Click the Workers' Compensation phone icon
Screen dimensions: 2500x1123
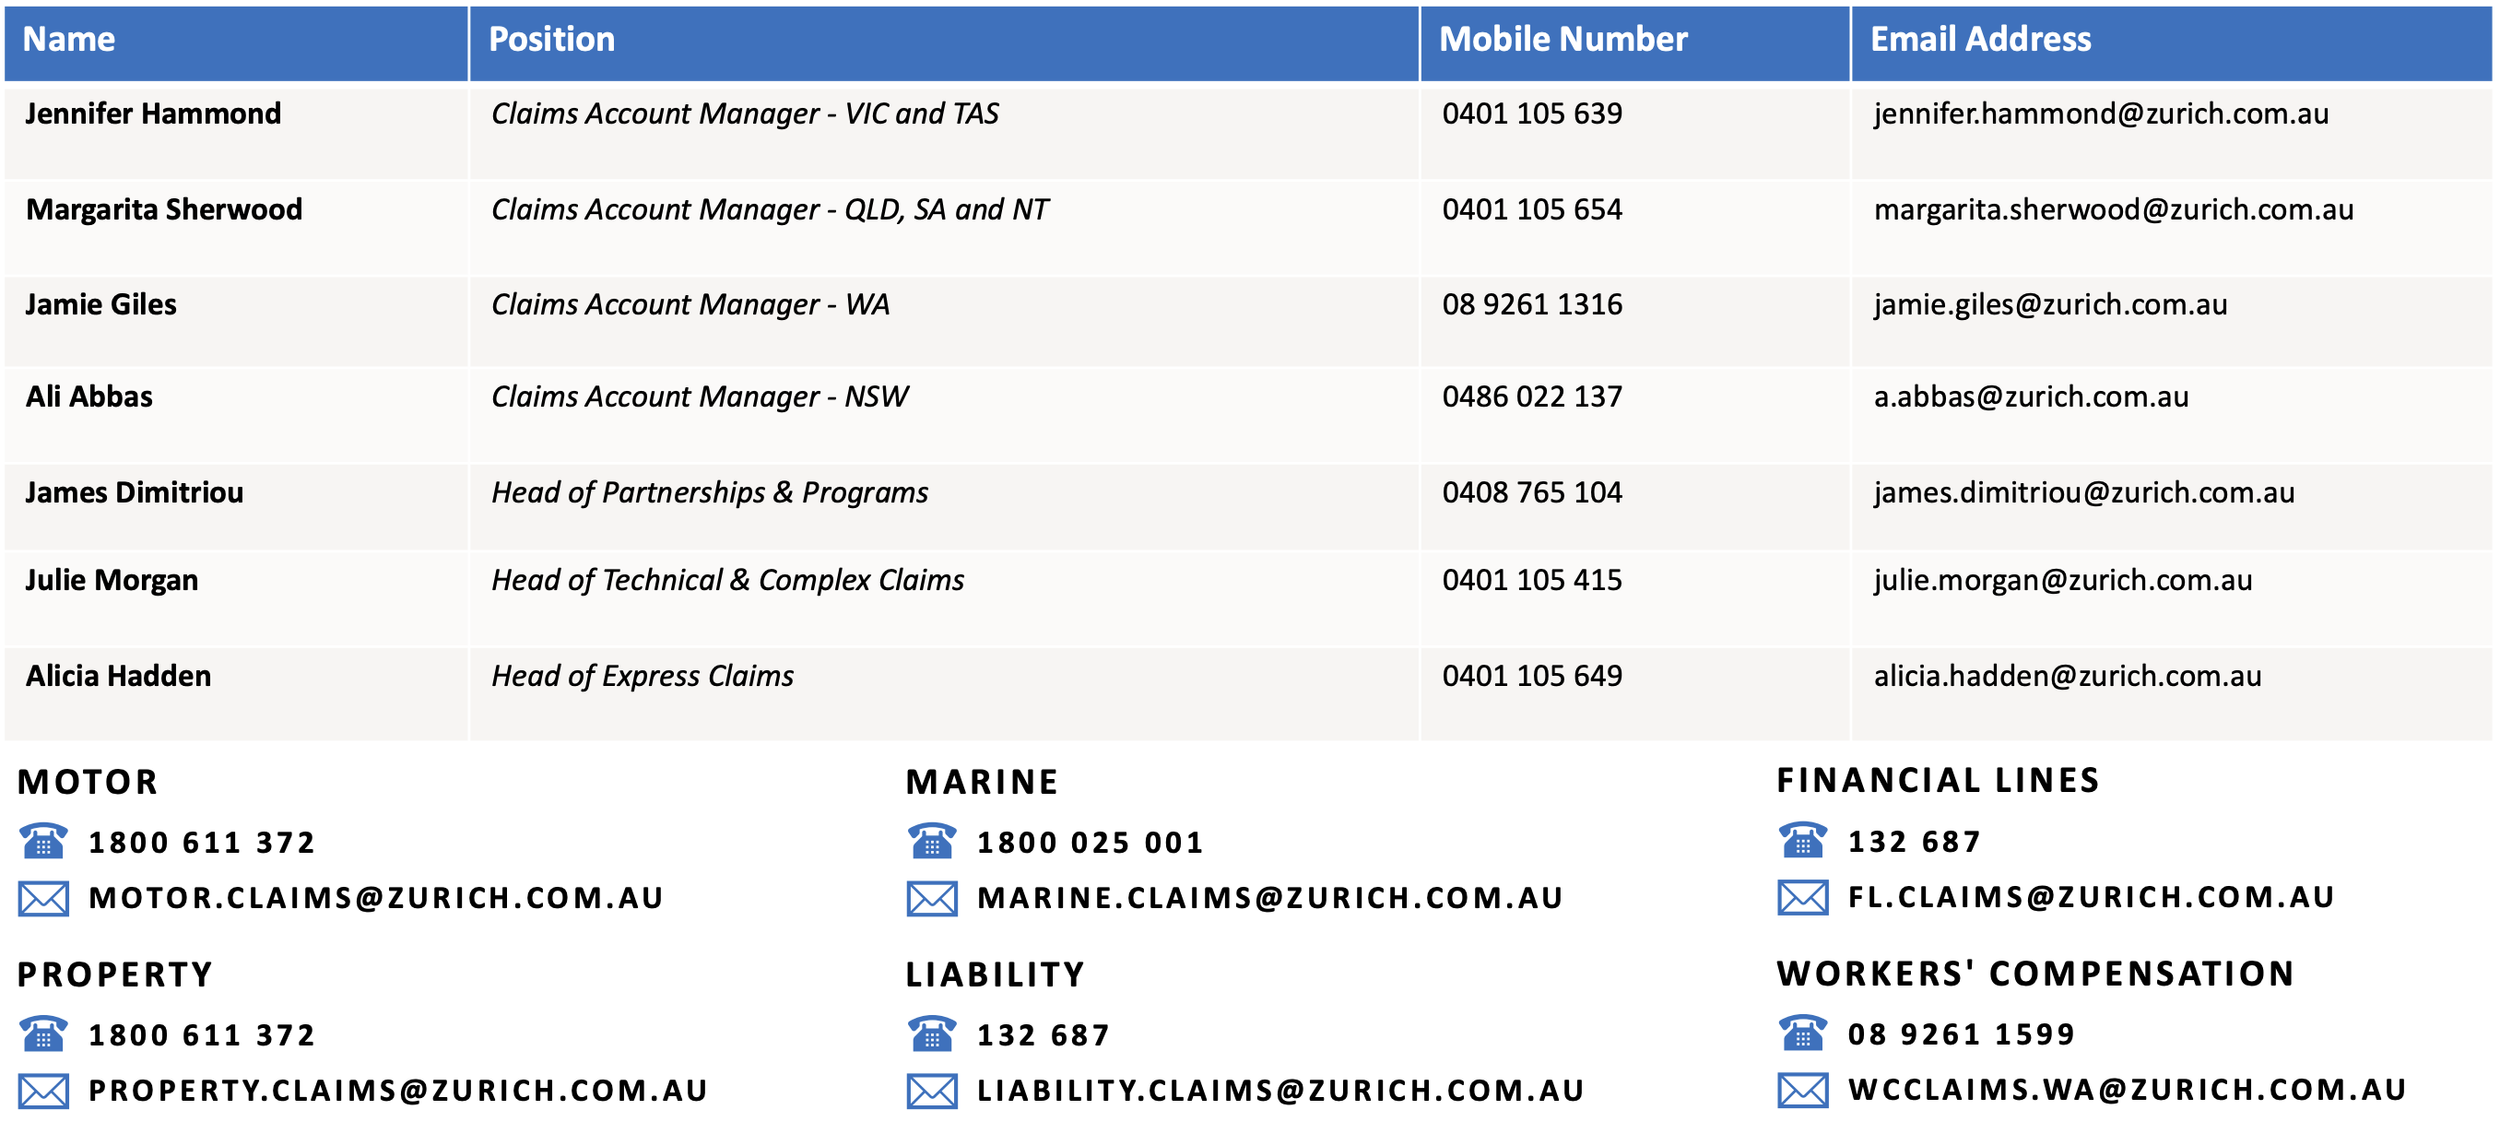coord(1803,1033)
